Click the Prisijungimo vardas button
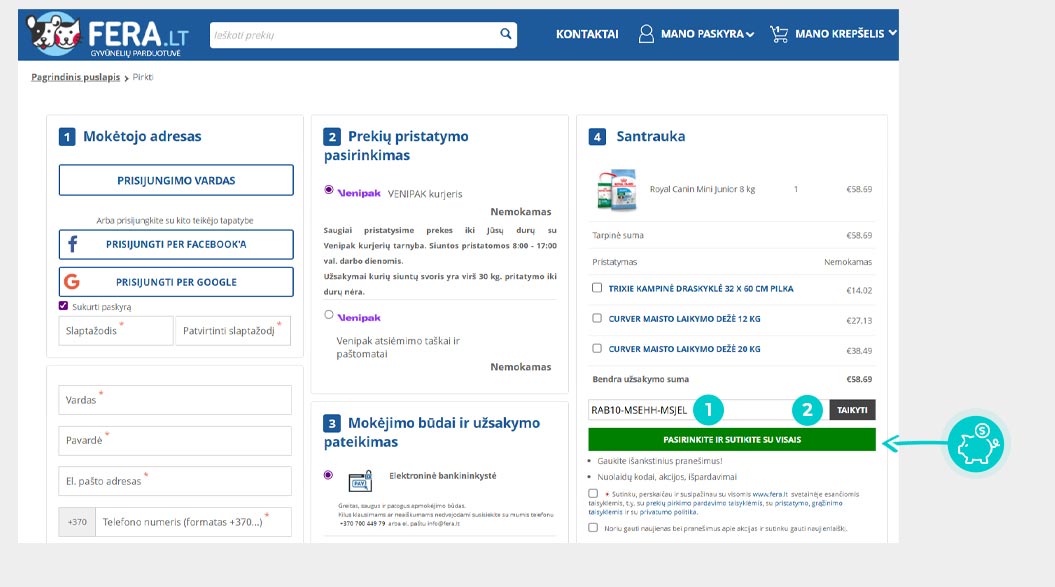Screen dimensions: 1055x587 point(176,181)
